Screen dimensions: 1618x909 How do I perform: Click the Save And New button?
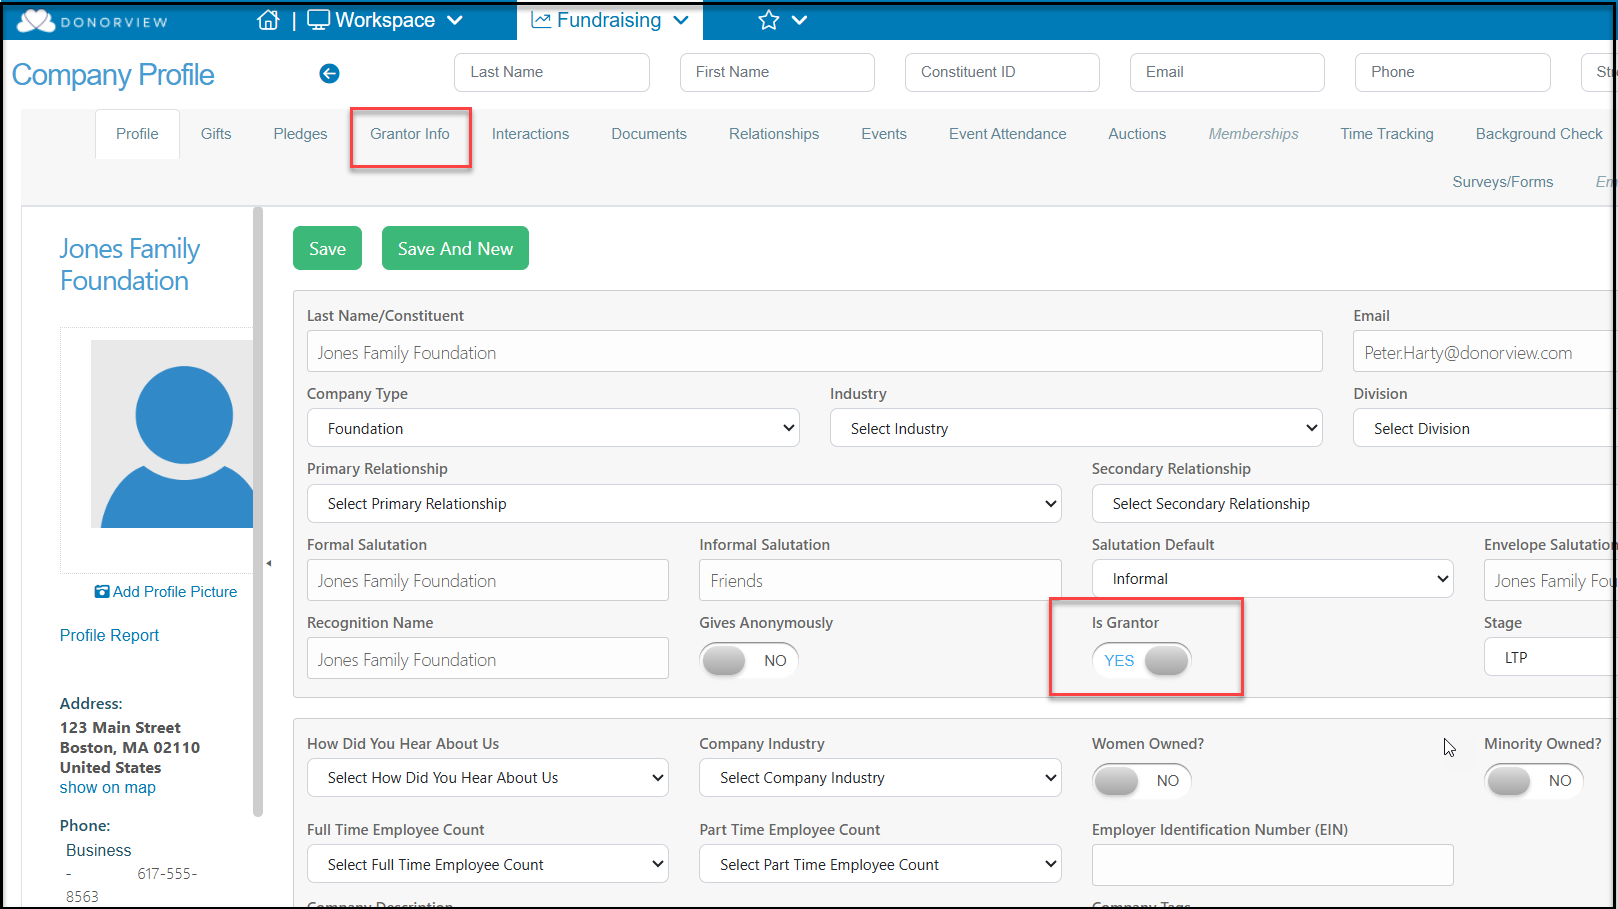tap(455, 249)
